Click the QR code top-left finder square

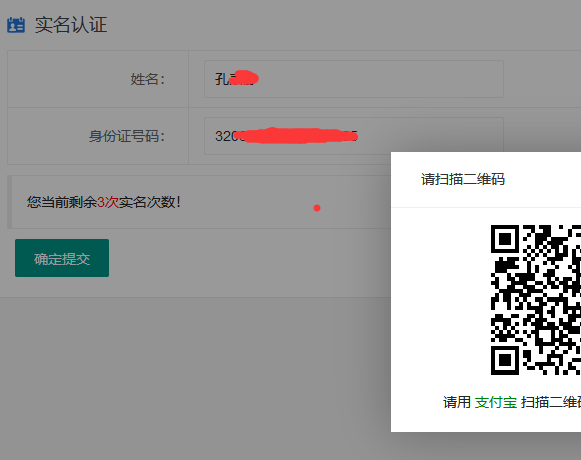tap(505, 239)
